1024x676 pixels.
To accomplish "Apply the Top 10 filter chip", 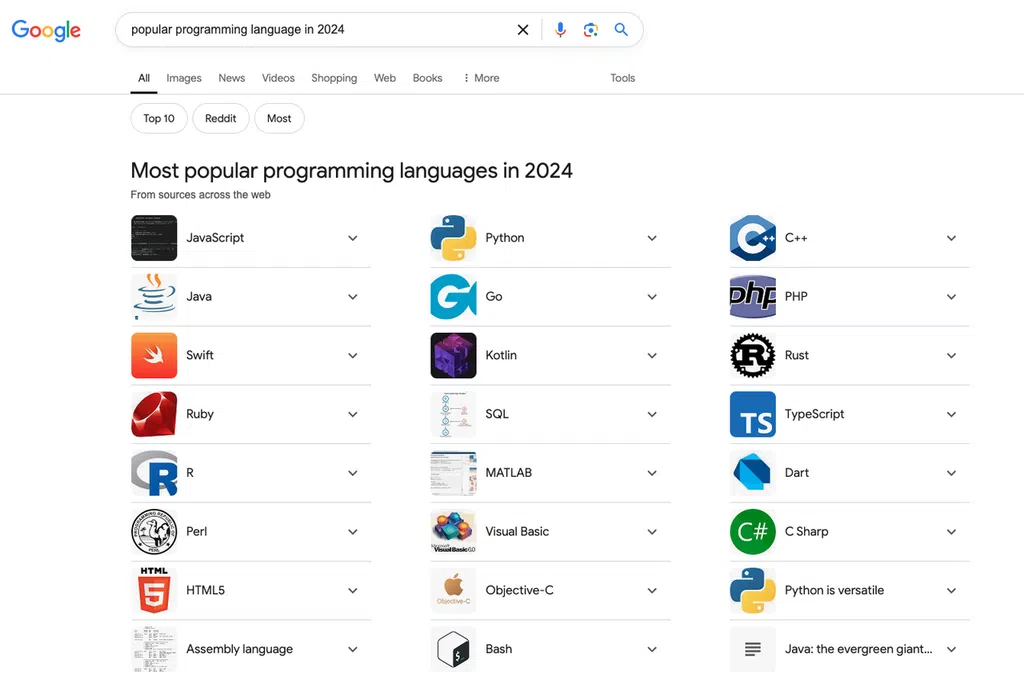I will coord(159,118).
